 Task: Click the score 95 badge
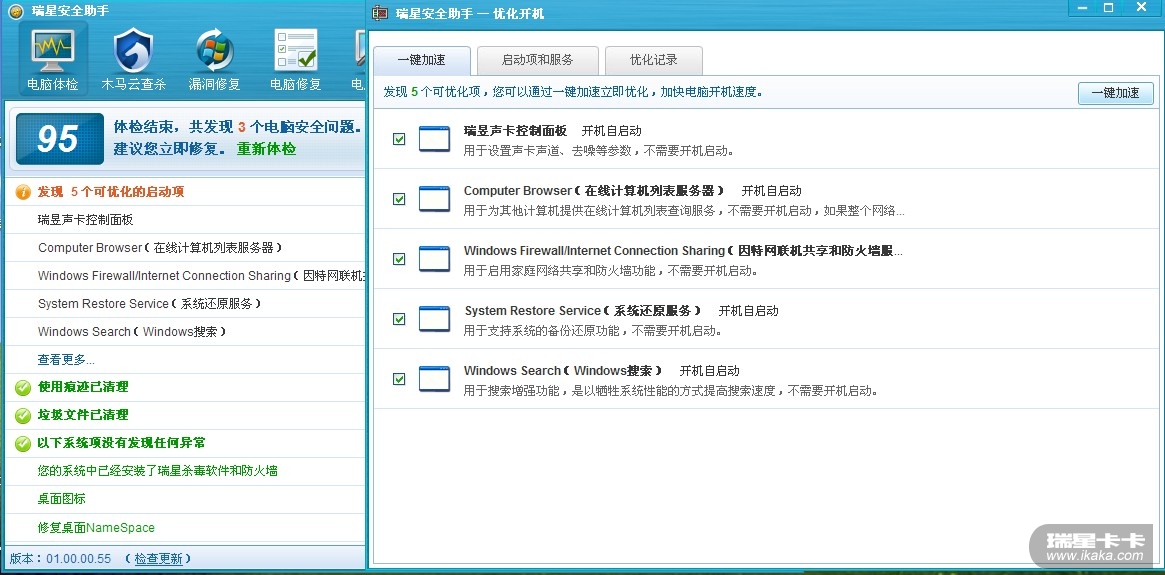coord(59,139)
